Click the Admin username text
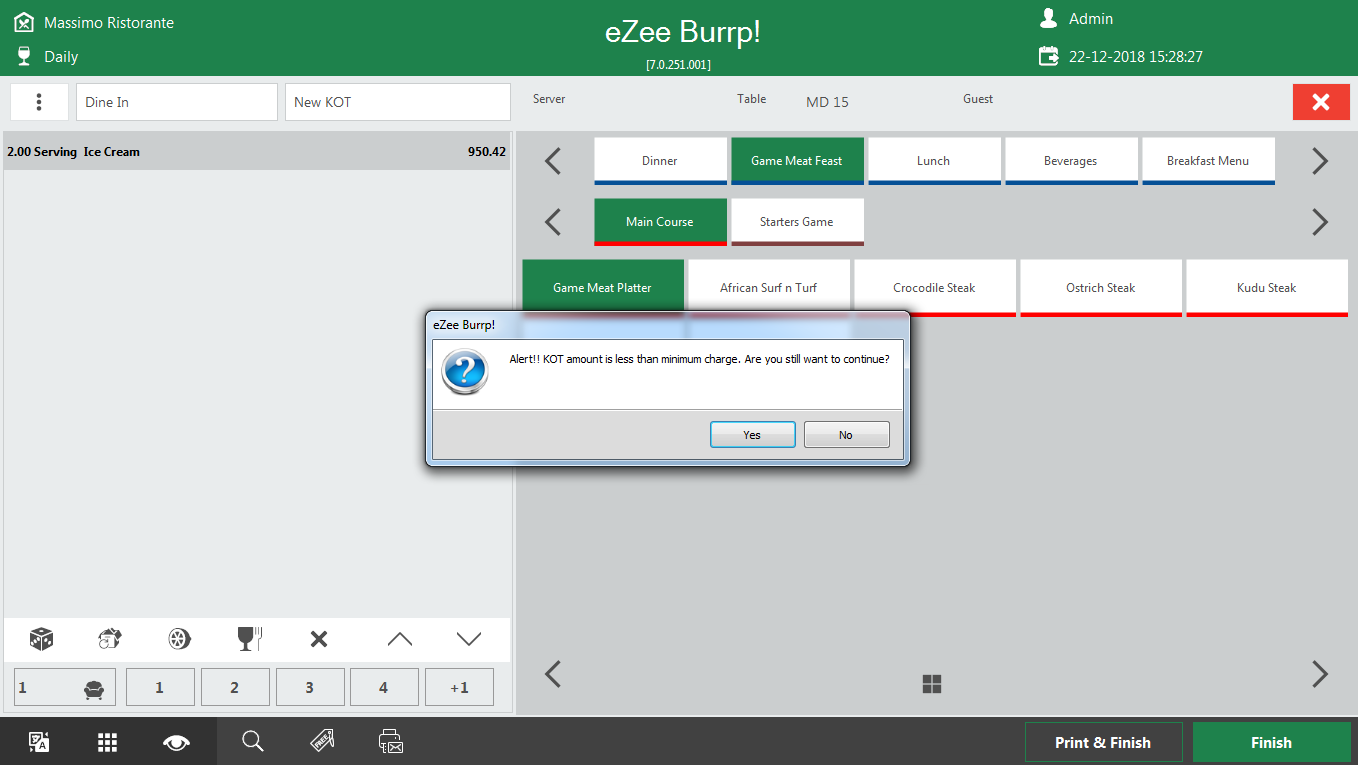1358x765 pixels. (1091, 19)
